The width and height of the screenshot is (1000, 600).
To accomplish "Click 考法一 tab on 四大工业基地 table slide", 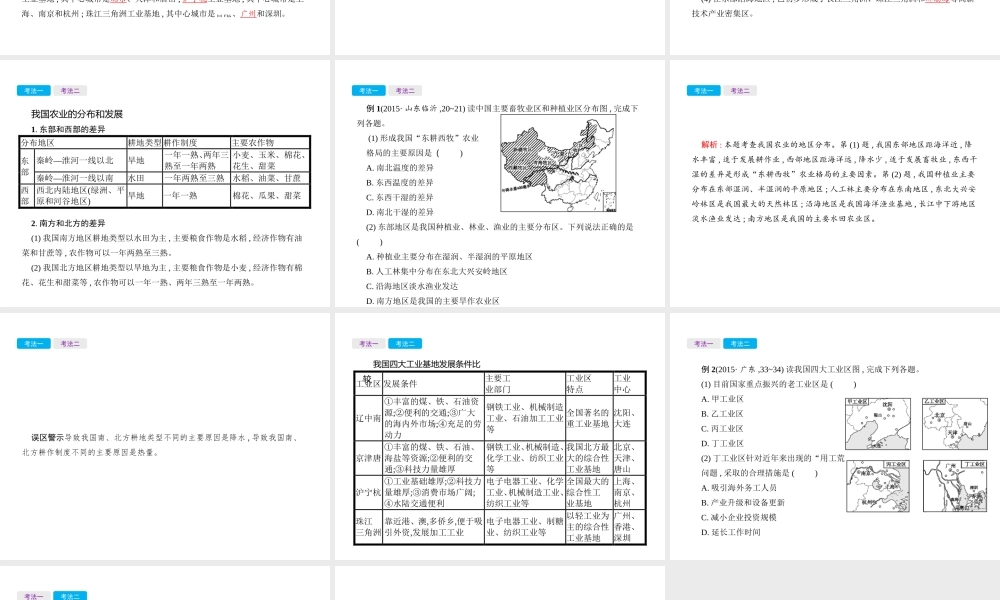I will click(x=369, y=343).
